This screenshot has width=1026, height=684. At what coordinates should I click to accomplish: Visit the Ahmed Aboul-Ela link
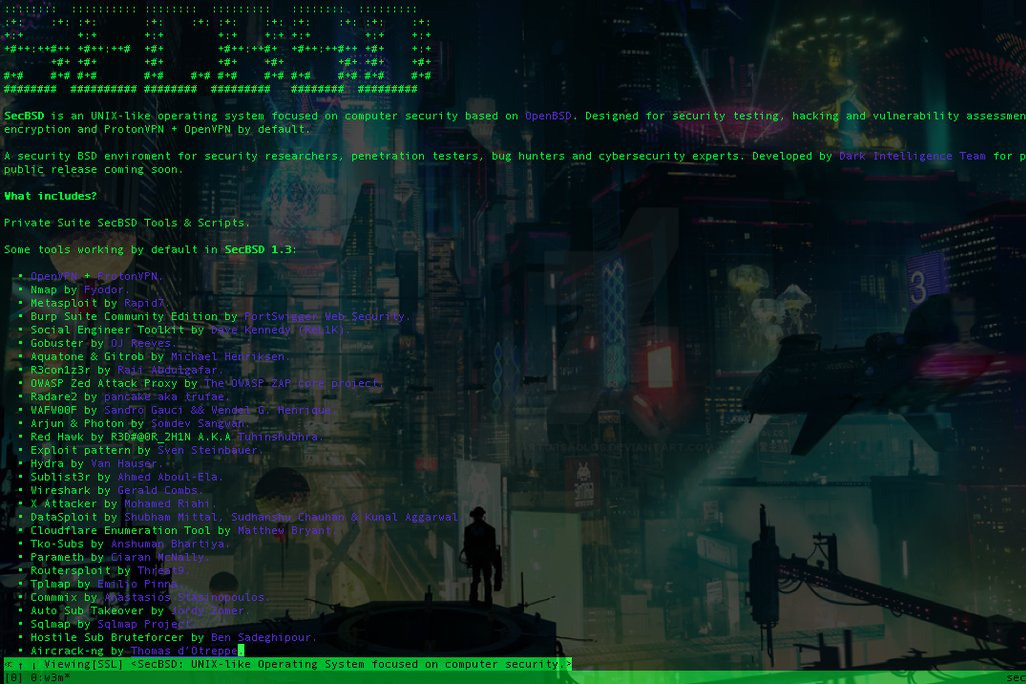coord(168,477)
